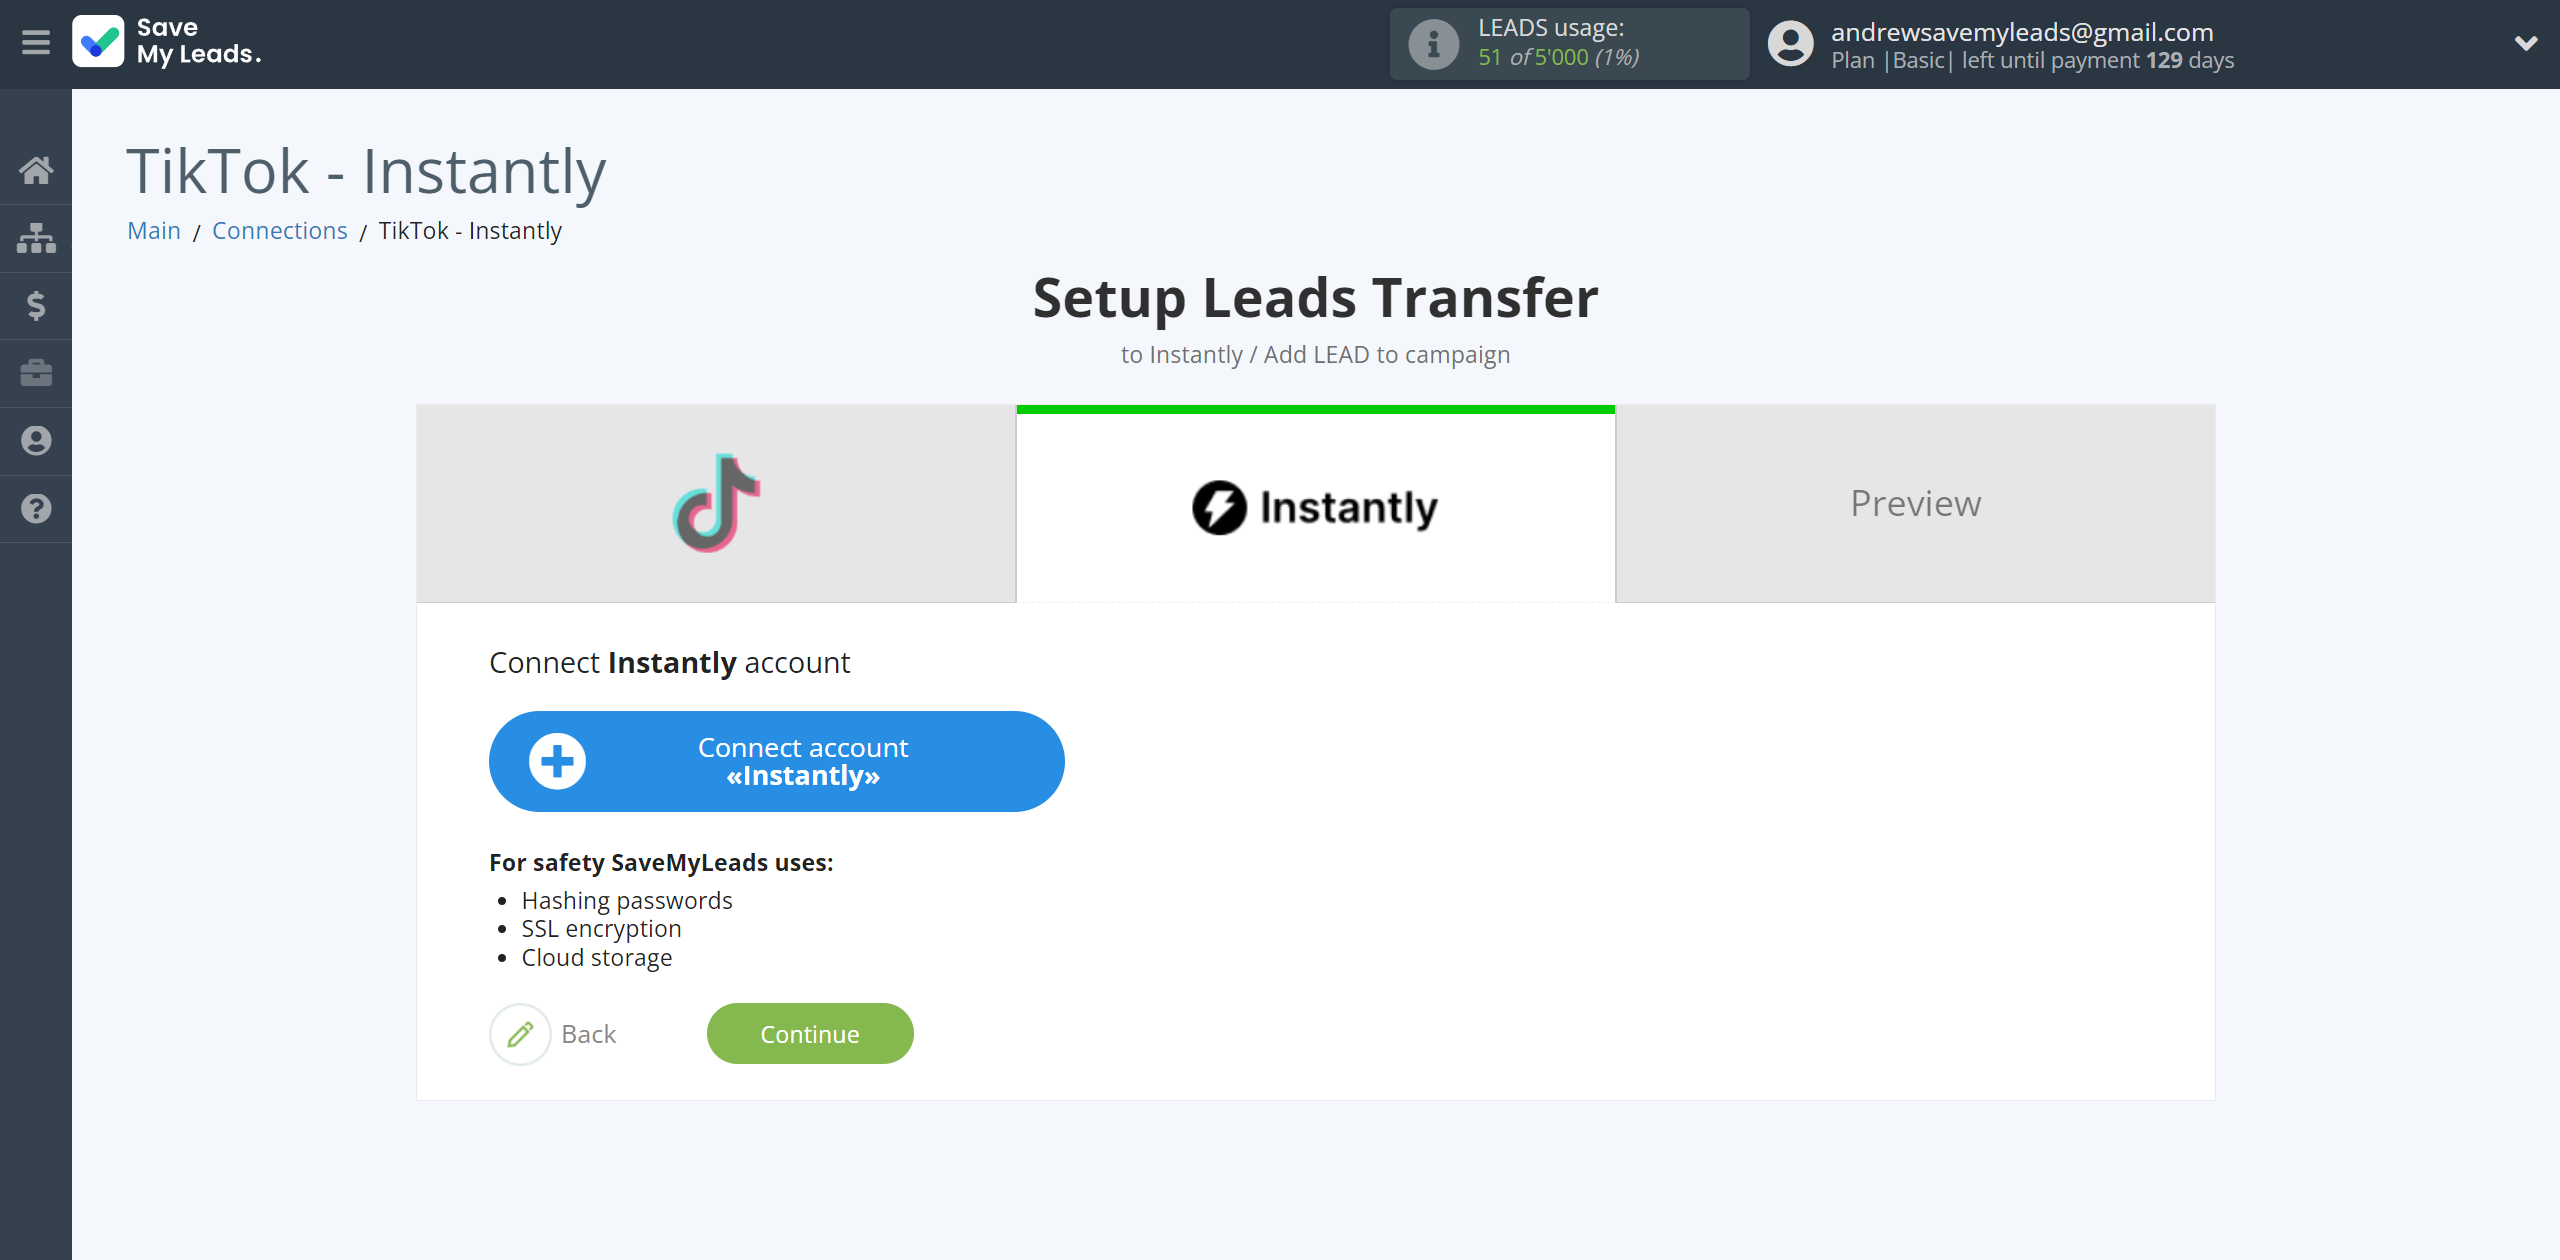Image resolution: width=2560 pixels, height=1260 pixels.
Task: Click Connect account Instantly button
Action: click(x=777, y=761)
